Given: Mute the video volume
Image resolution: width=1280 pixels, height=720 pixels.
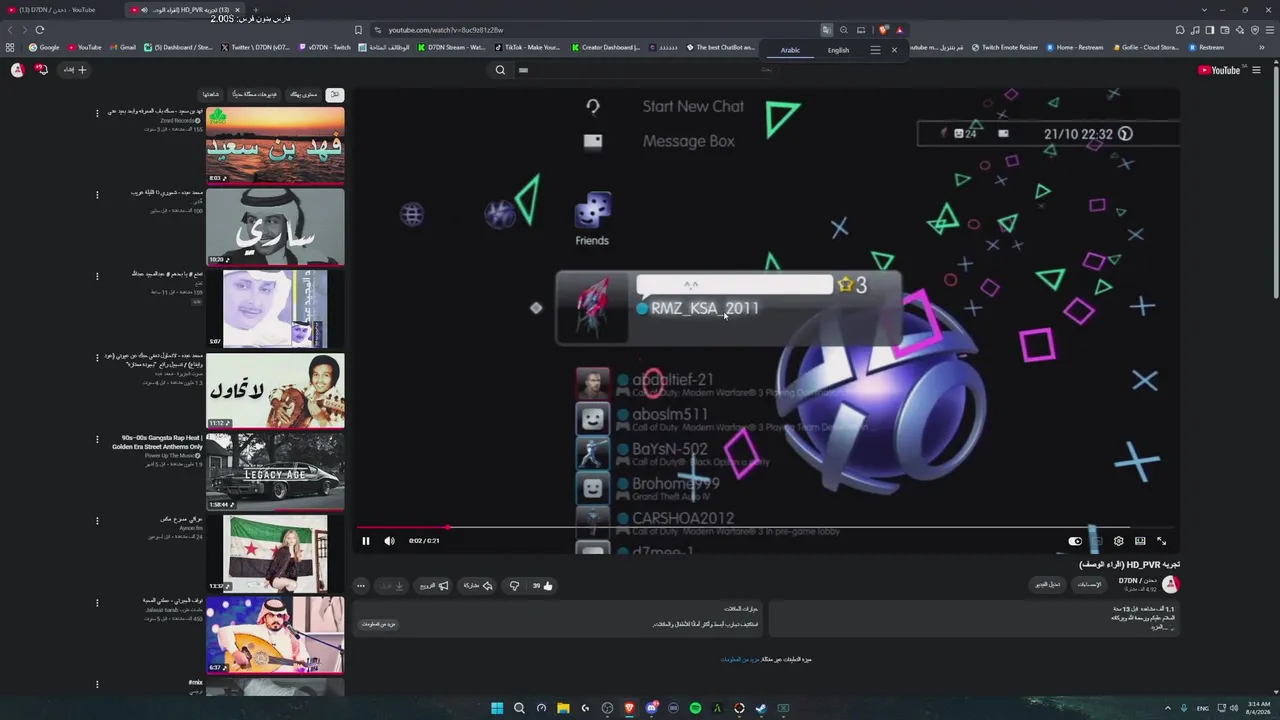Looking at the screenshot, I should (x=390, y=541).
